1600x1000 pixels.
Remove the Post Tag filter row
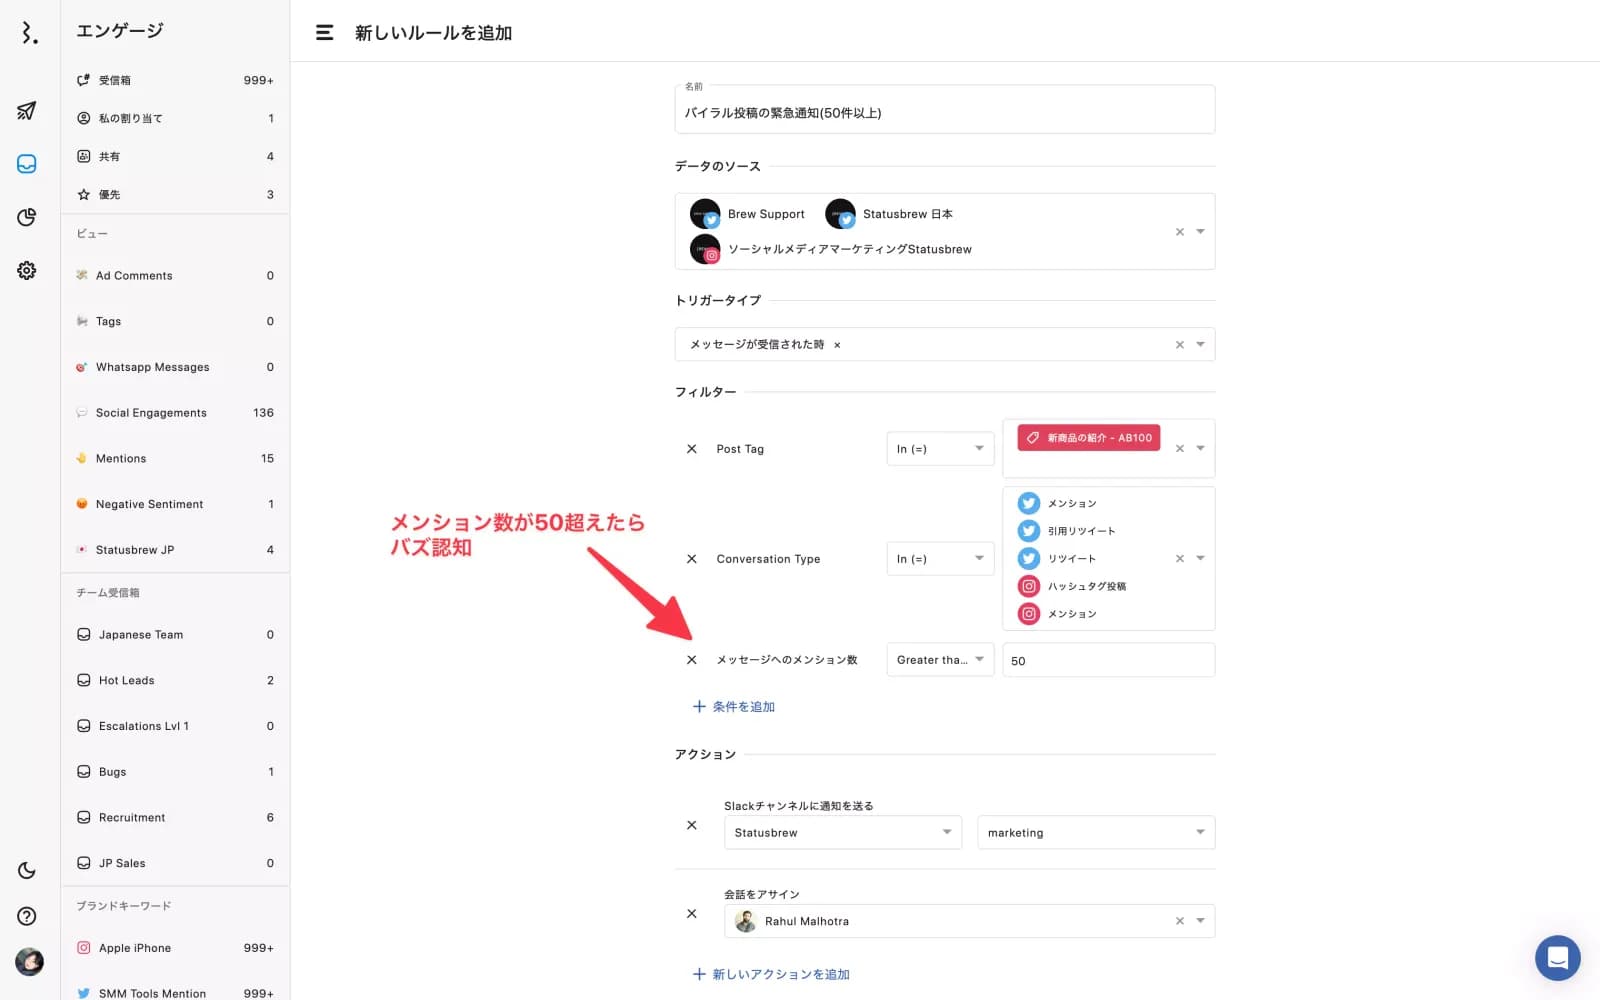[x=691, y=449]
